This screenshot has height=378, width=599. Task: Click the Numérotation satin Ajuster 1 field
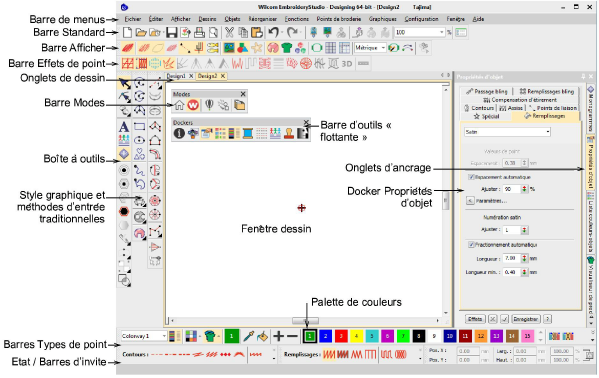[512, 230]
